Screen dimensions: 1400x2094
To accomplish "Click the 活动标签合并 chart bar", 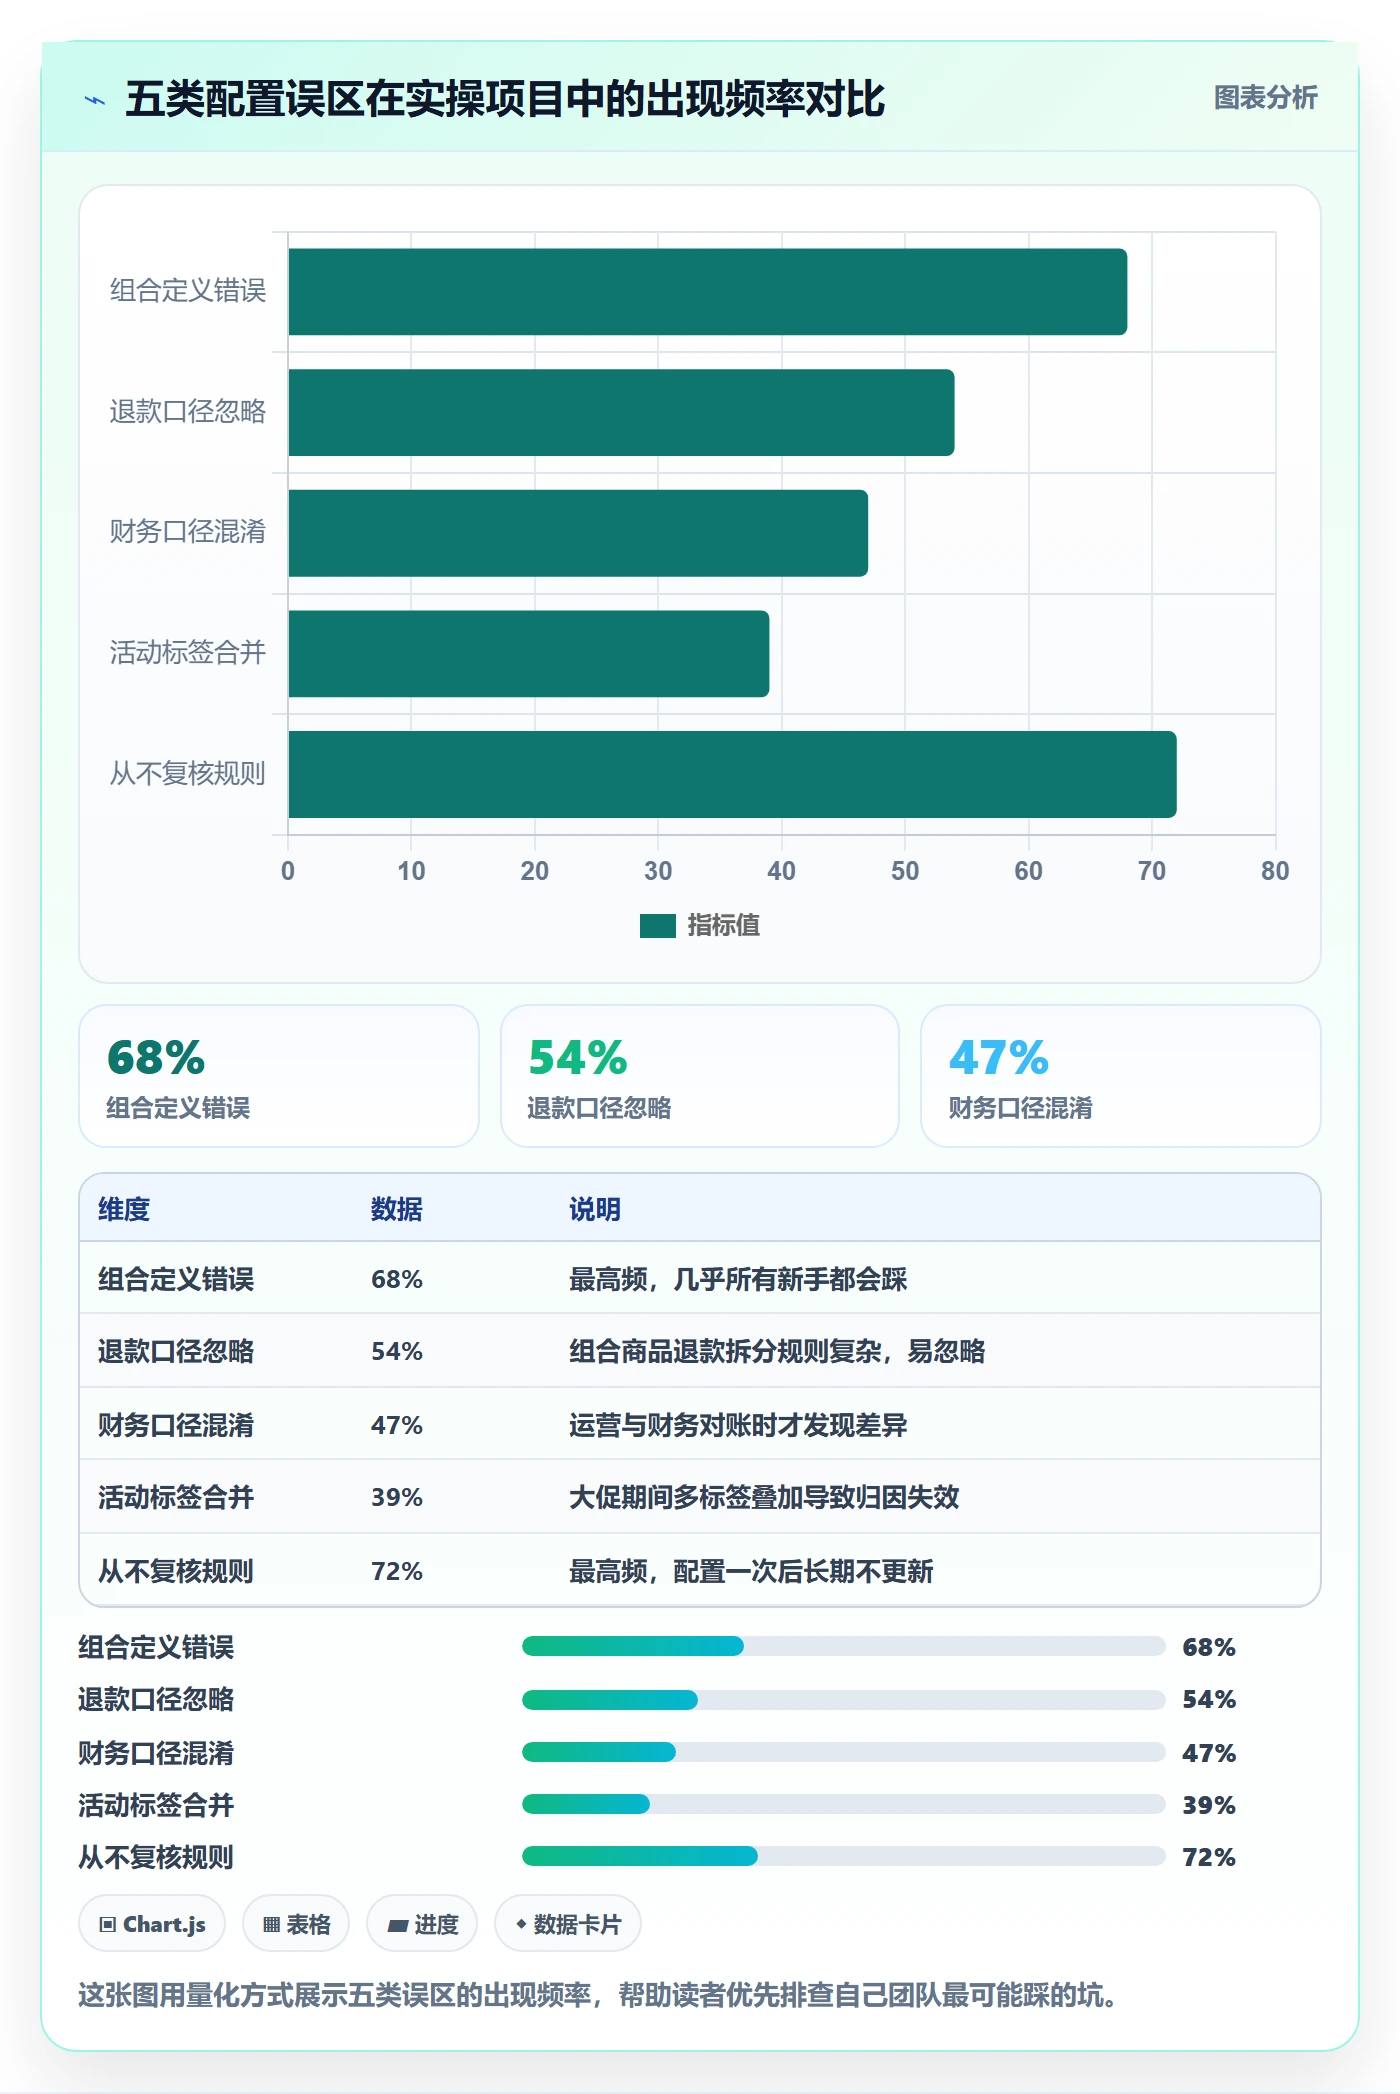I will (x=528, y=654).
